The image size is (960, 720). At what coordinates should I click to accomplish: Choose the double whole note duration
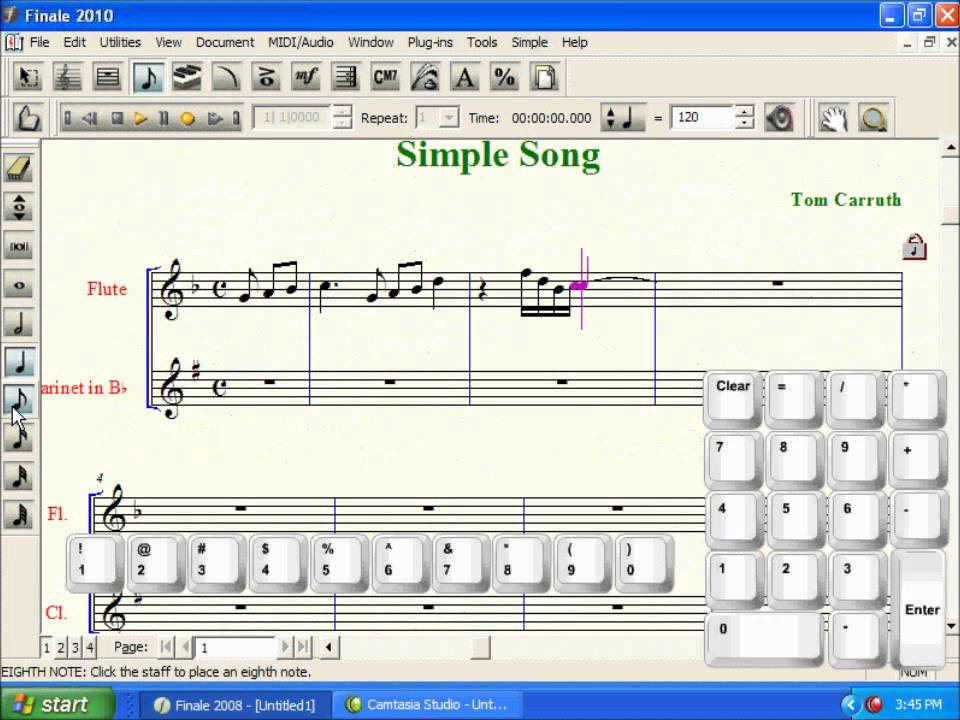point(19,246)
